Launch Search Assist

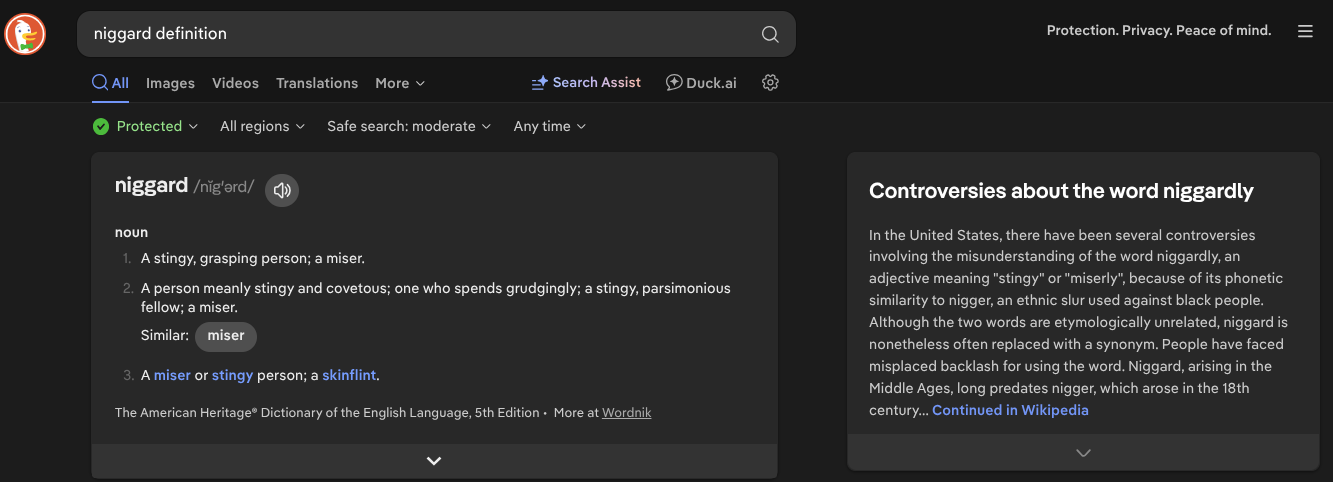(x=586, y=83)
